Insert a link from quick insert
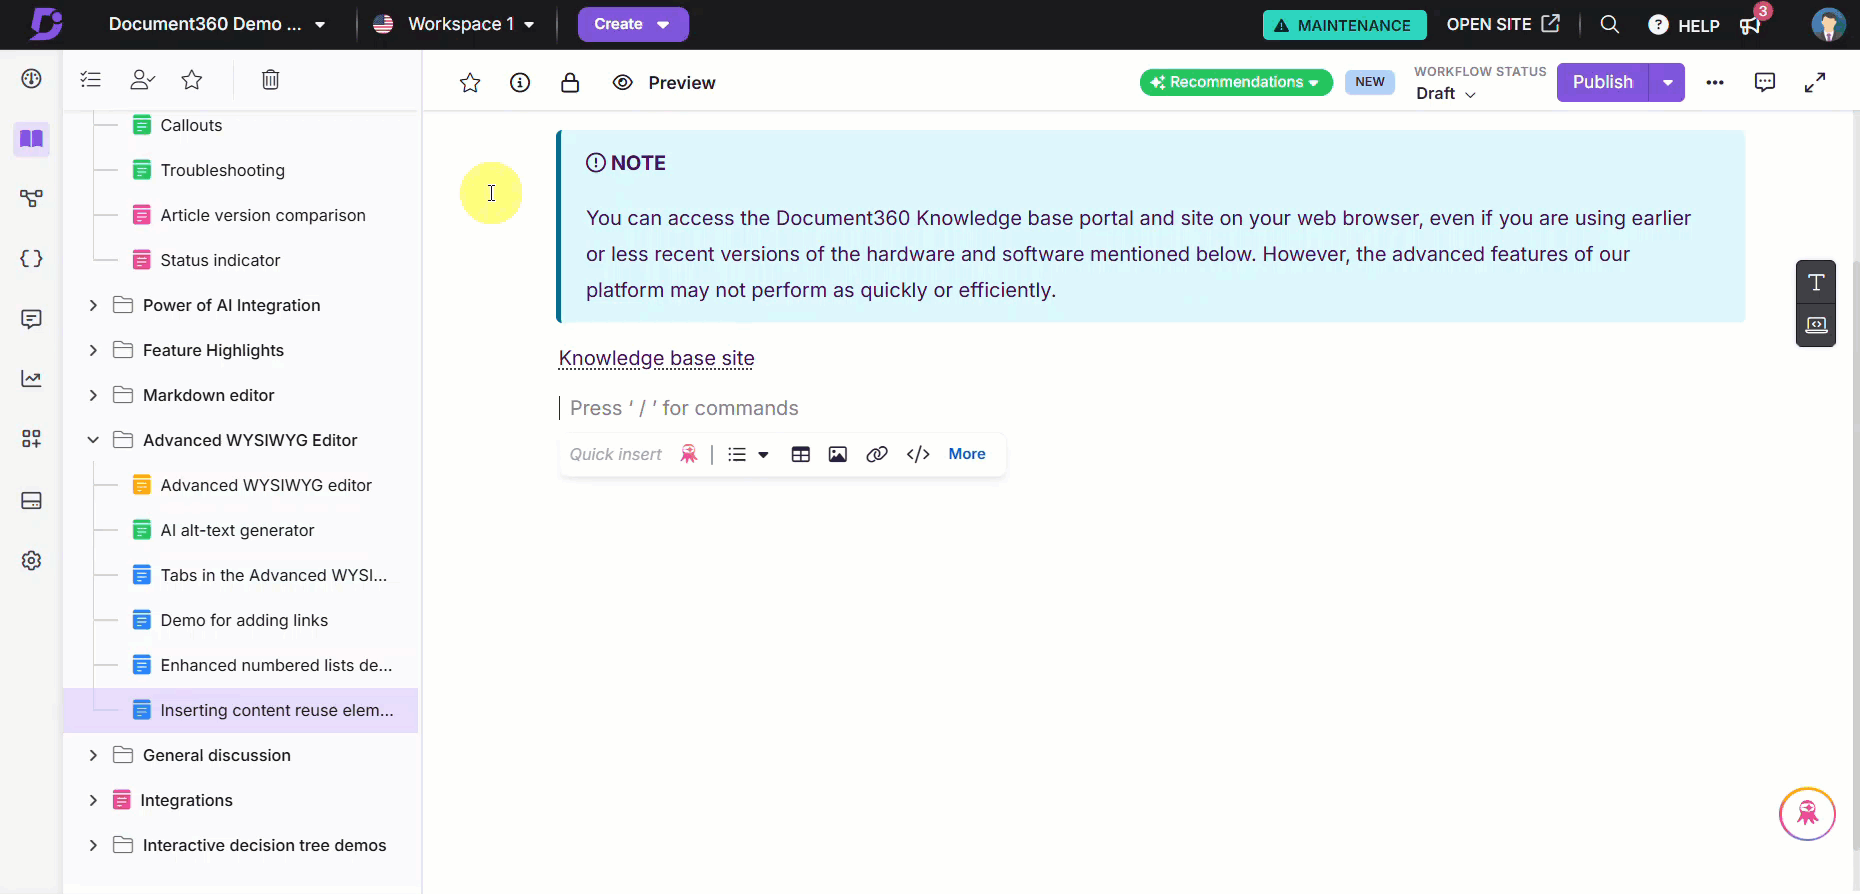Viewport: 1860px width, 894px height. pyautogui.click(x=877, y=455)
